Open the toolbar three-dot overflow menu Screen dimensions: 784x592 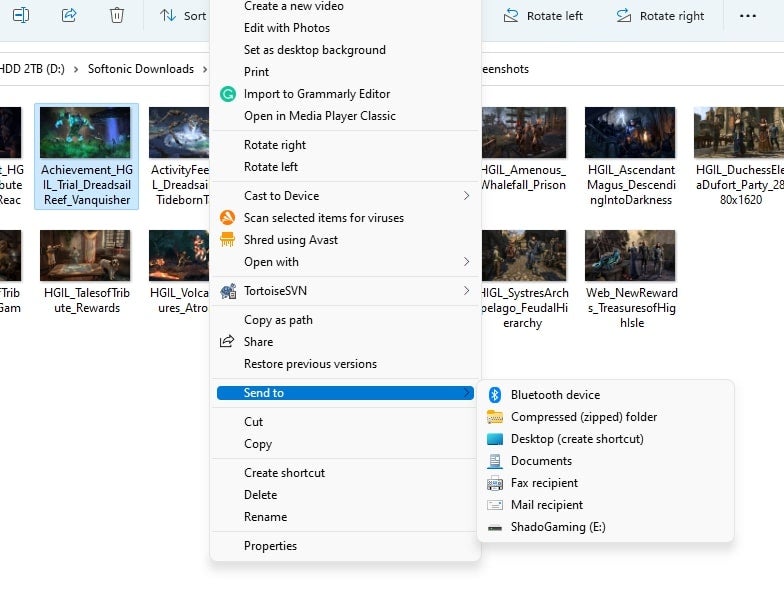click(747, 16)
